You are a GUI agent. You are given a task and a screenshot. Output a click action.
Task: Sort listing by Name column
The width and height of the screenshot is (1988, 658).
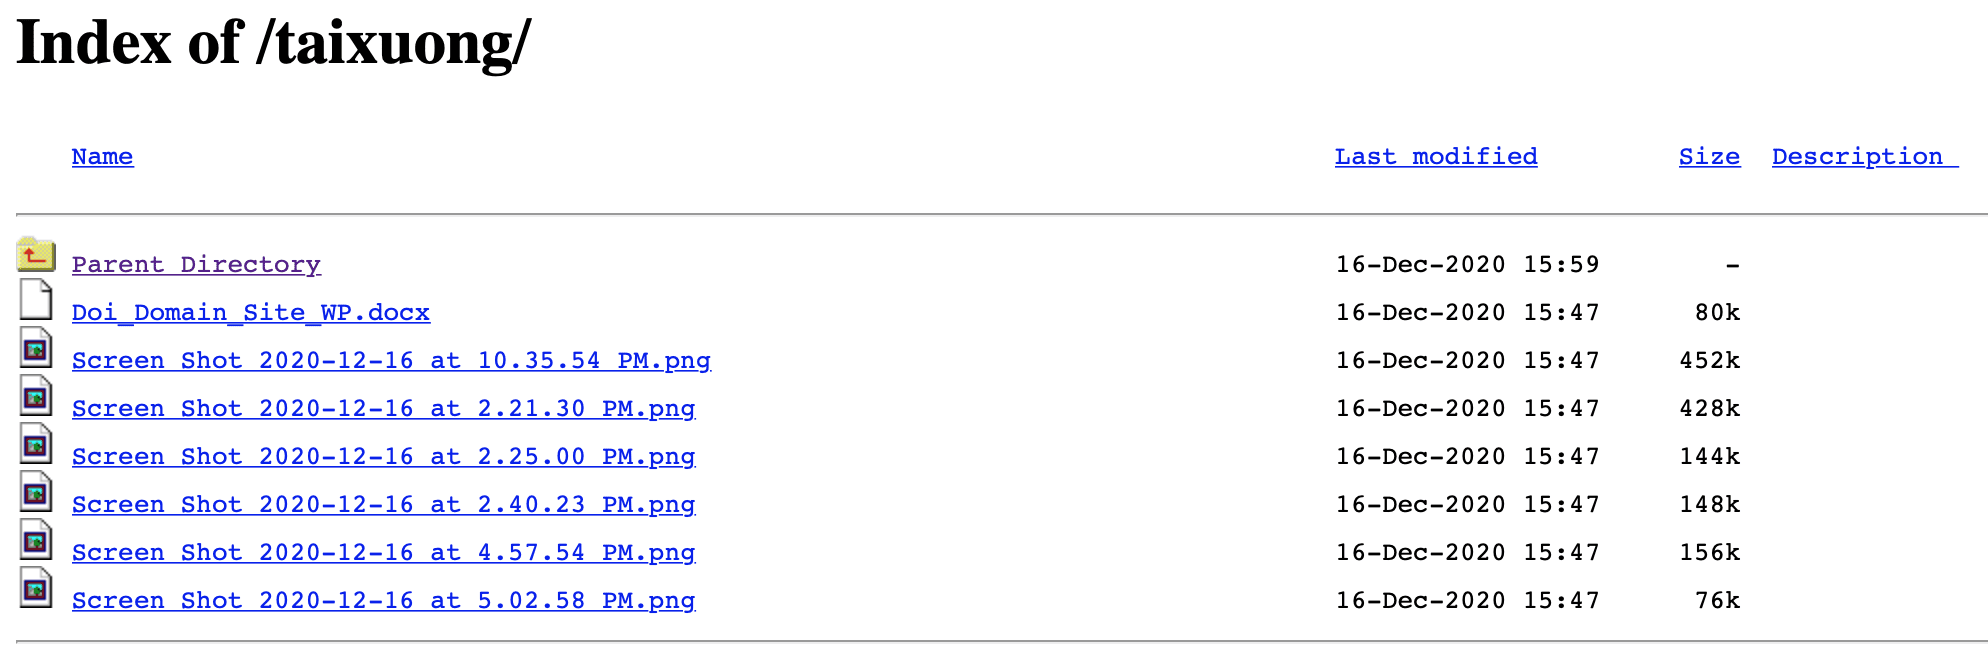(102, 156)
